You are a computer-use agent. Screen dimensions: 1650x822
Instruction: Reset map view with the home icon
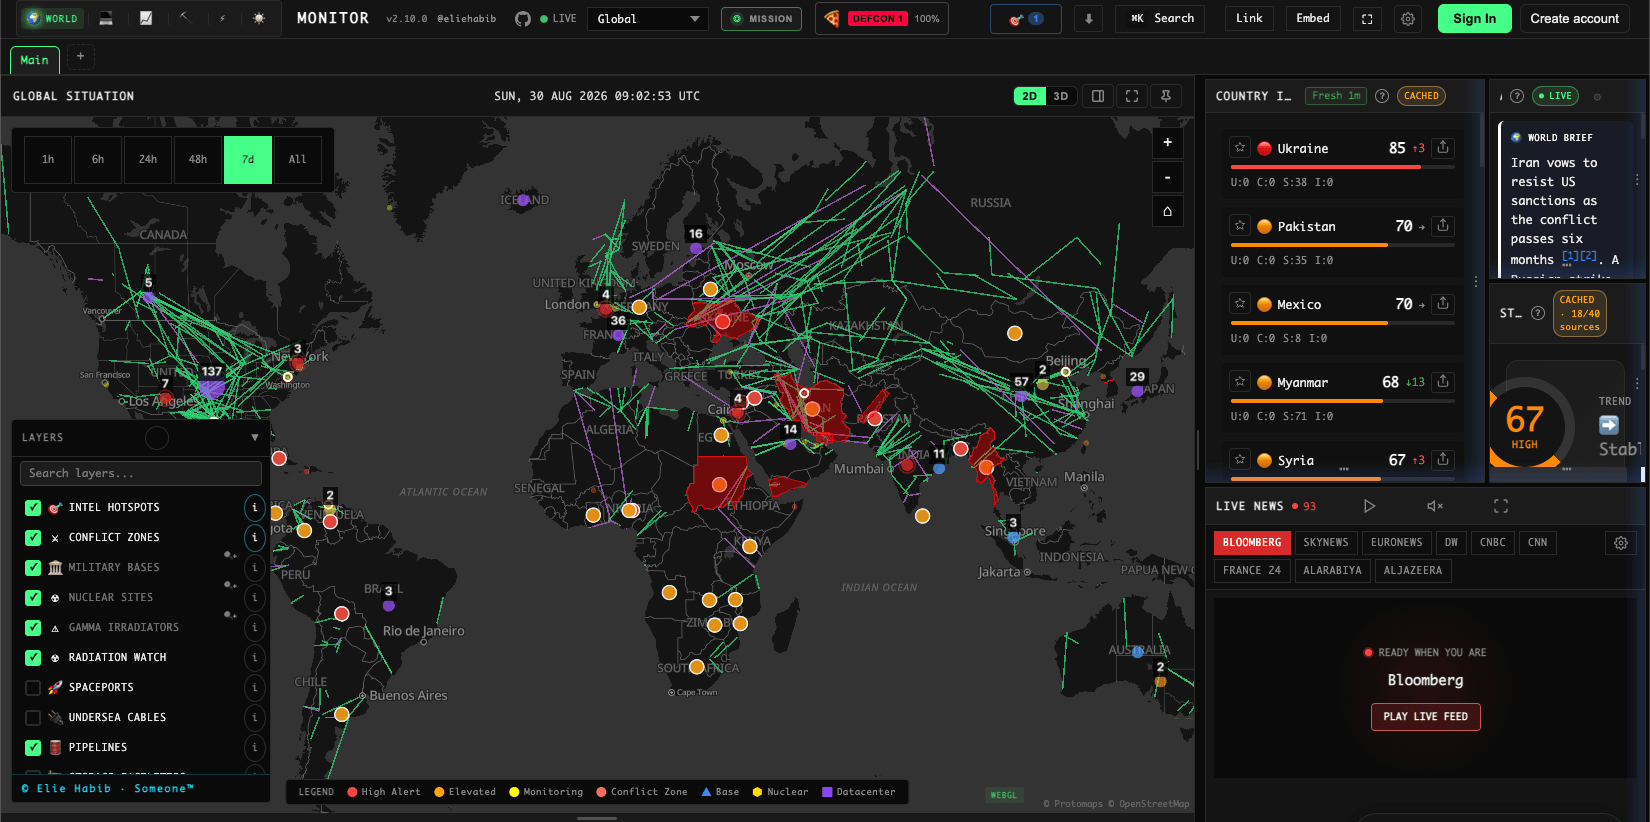click(x=1167, y=211)
